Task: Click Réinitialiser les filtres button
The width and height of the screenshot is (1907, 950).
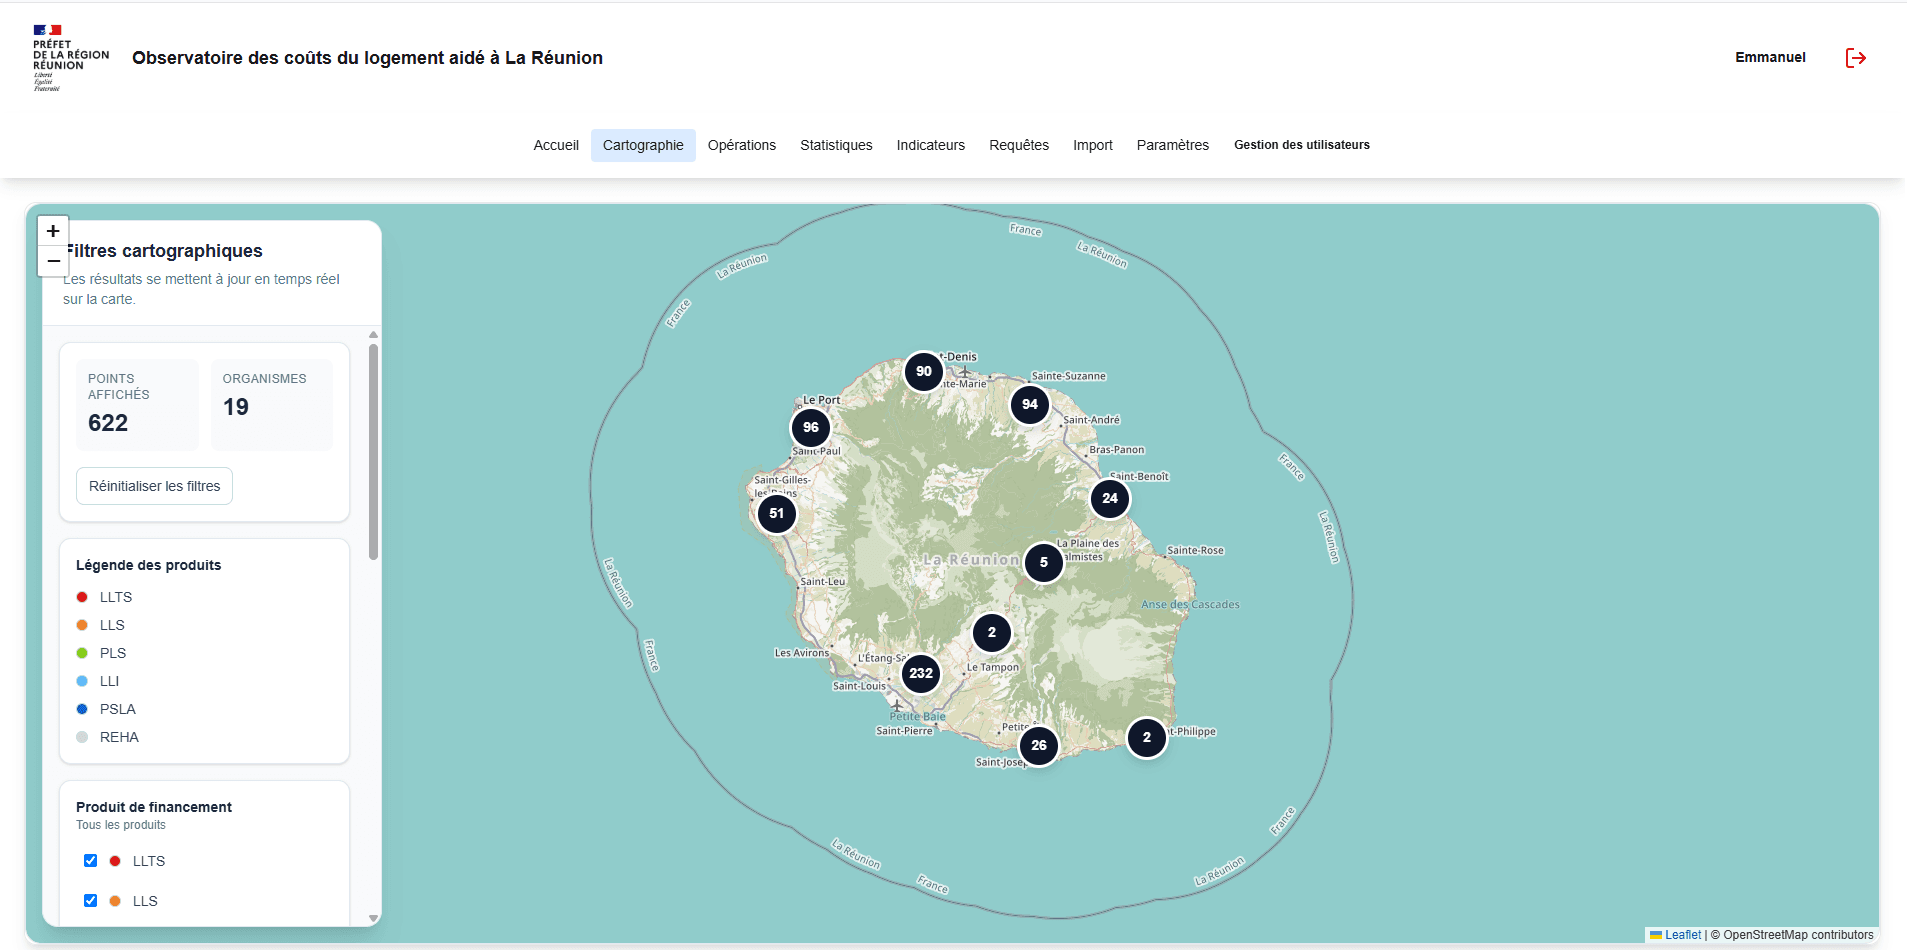Action: pyautogui.click(x=155, y=486)
